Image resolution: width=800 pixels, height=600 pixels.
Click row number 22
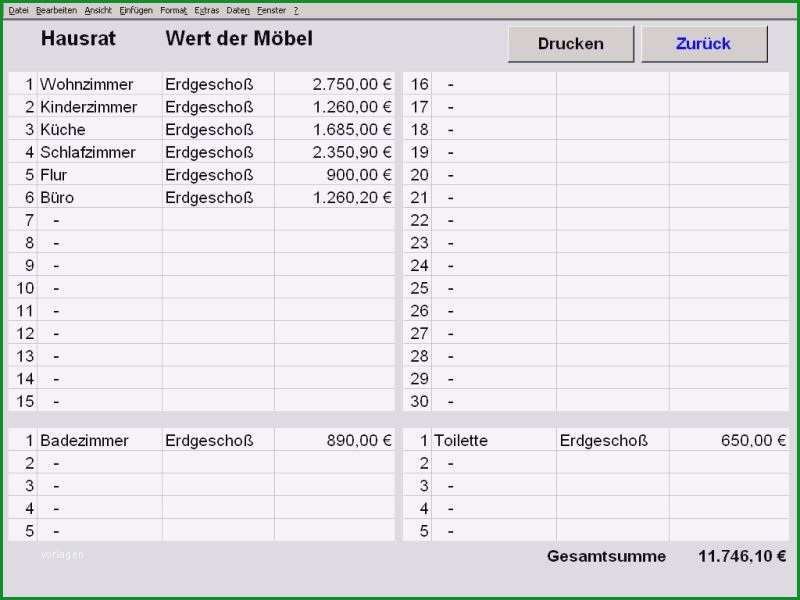[x=419, y=220]
